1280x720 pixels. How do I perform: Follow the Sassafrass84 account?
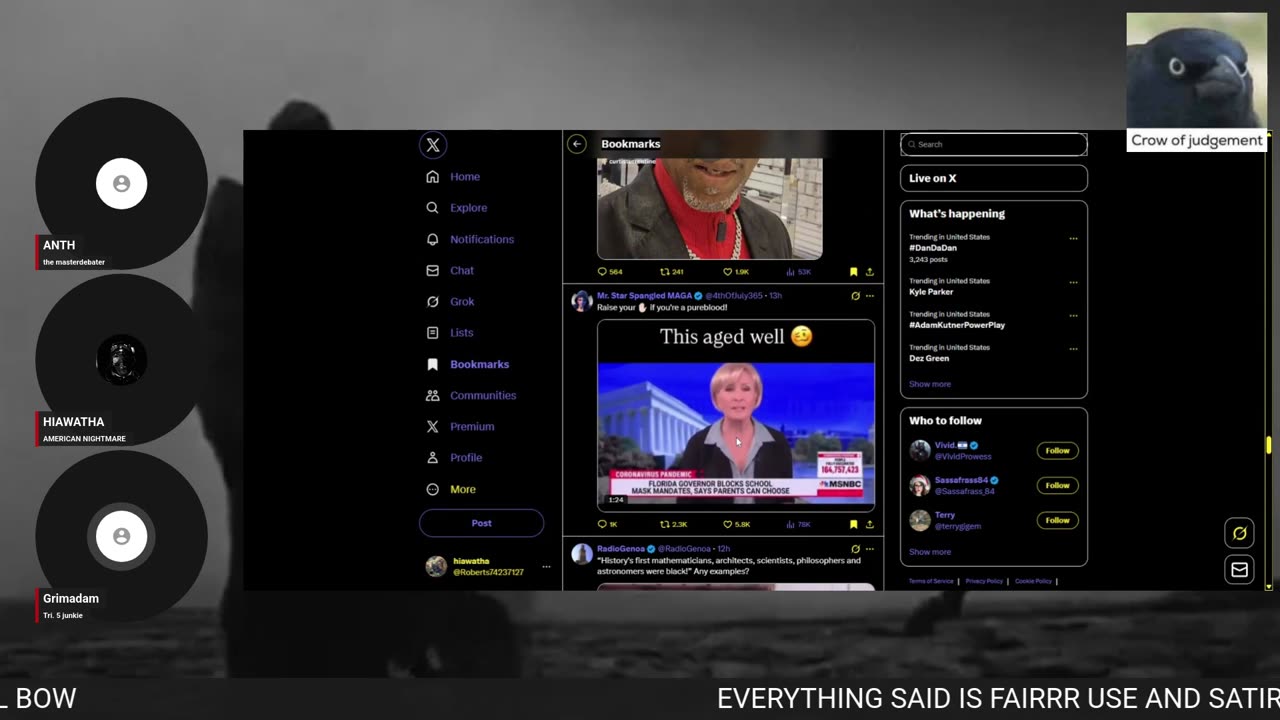(x=1057, y=485)
